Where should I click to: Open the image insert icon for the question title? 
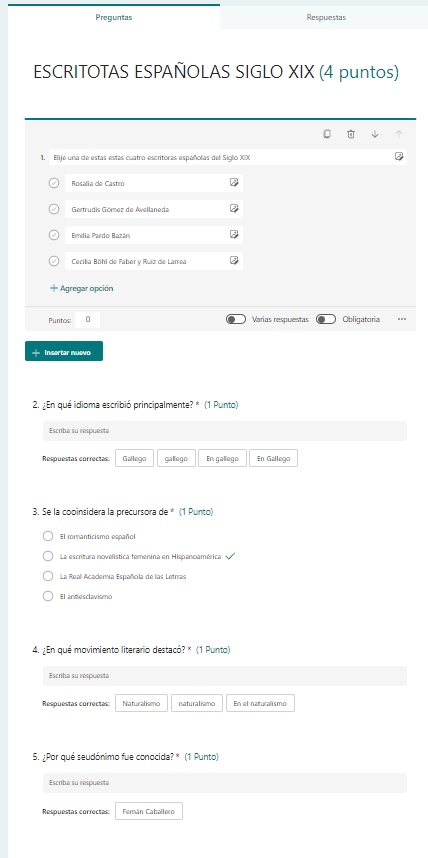coord(399,157)
